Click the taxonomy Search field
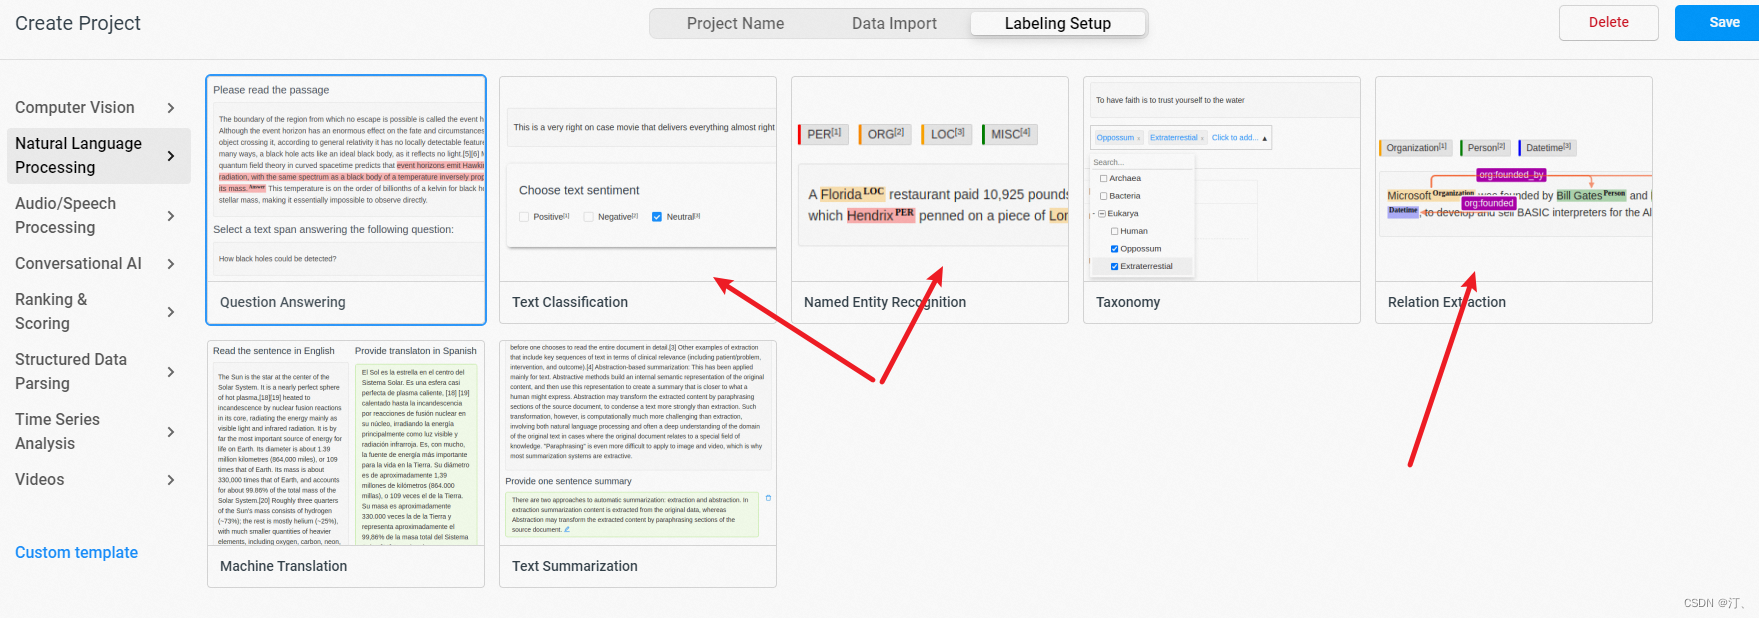 point(1141,162)
